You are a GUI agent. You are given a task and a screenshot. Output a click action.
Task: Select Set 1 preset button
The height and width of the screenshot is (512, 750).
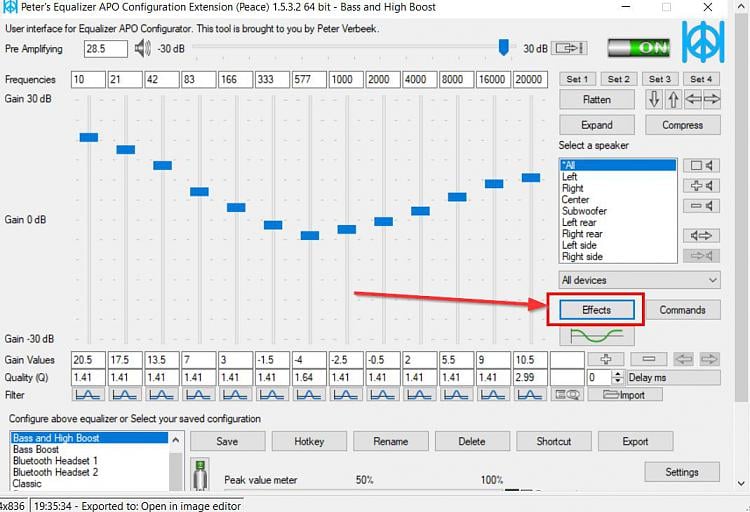577,79
